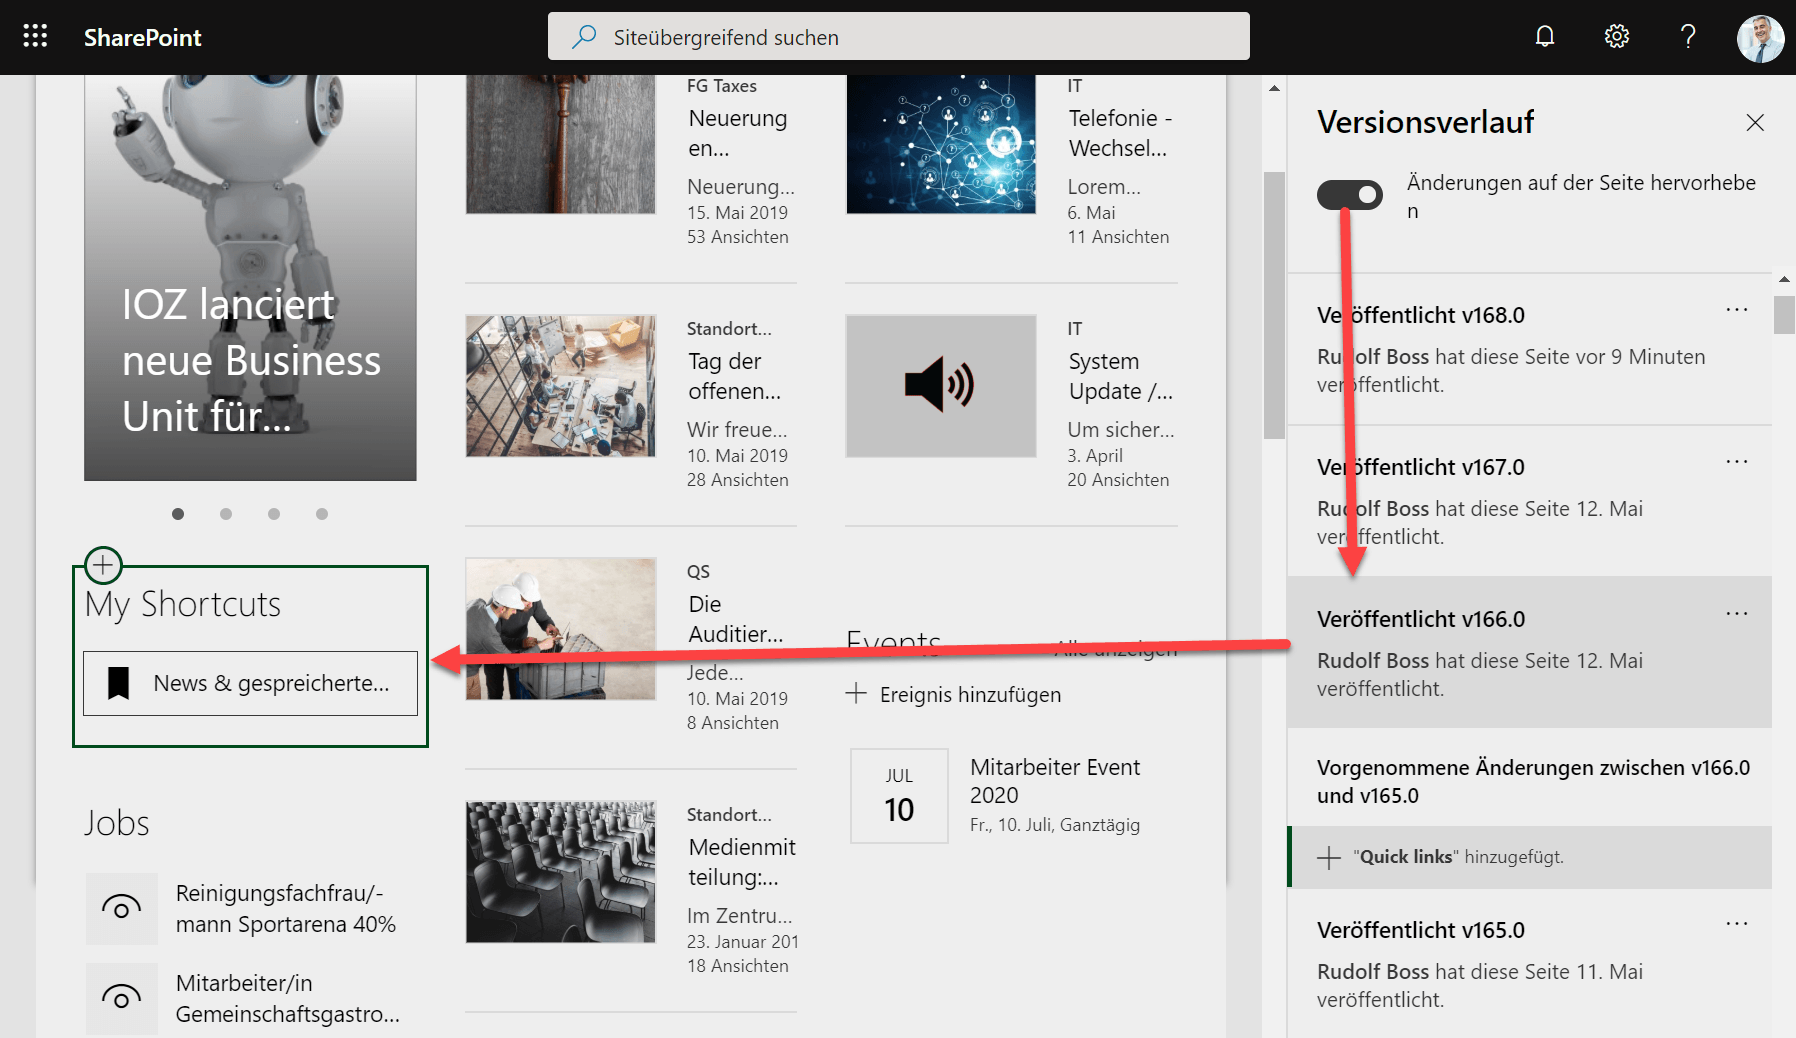Click the page scrollbar up arrow
The image size is (1796, 1038).
coord(1274,88)
